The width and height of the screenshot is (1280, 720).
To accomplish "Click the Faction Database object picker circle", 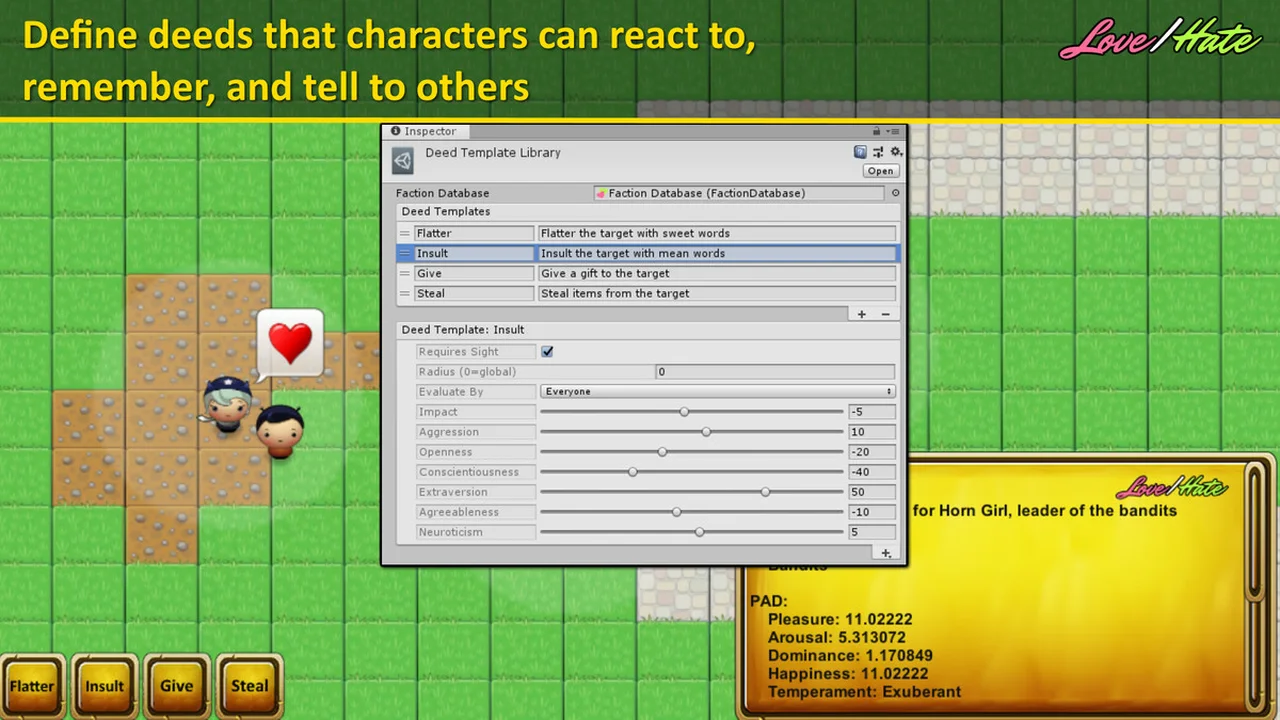I will tap(895, 193).
